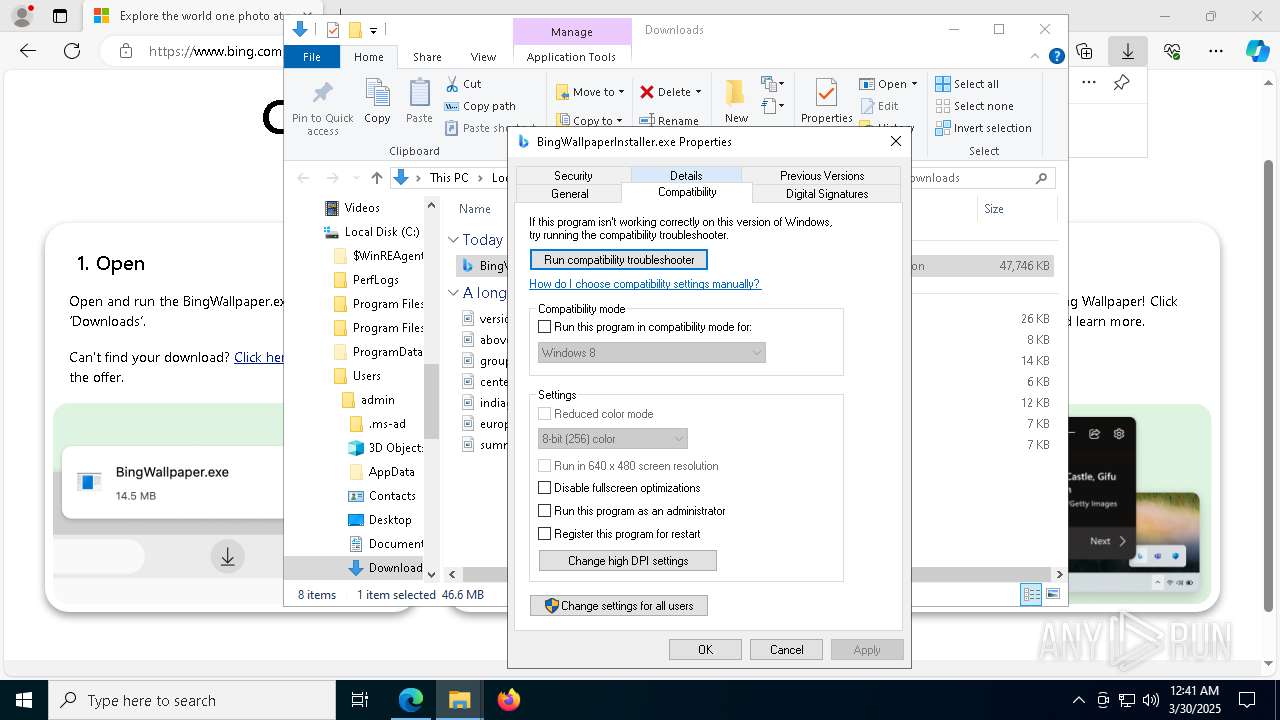Expand the Open dropdown in ribbon
1280x720 pixels.
[913, 84]
